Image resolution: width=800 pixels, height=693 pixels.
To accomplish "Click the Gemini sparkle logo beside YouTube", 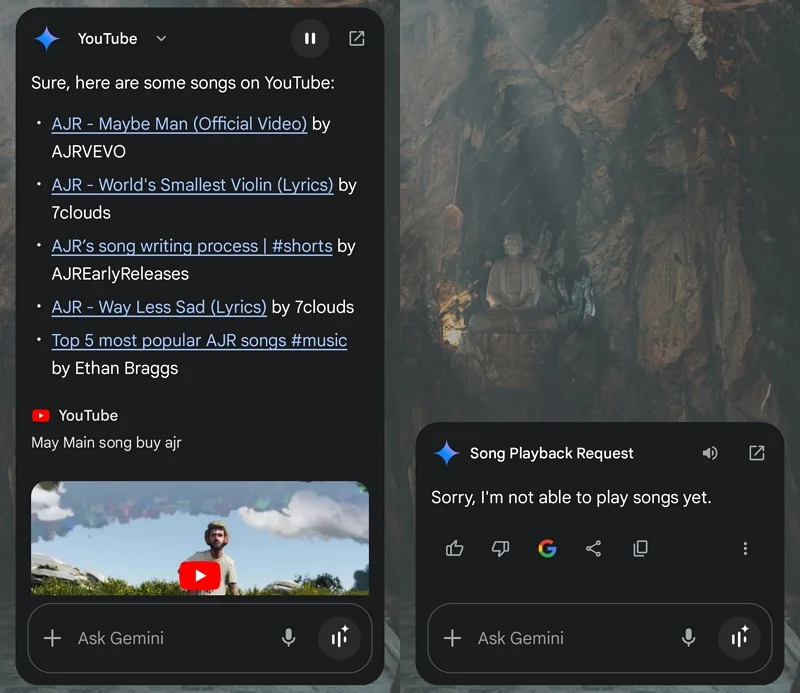I will pyautogui.click(x=46, y=39).
